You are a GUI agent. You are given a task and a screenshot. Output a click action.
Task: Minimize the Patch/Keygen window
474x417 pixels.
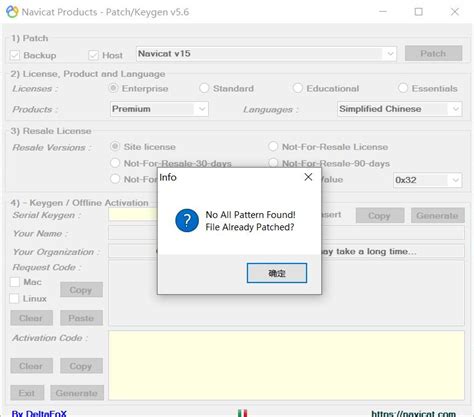click(383, 12)
